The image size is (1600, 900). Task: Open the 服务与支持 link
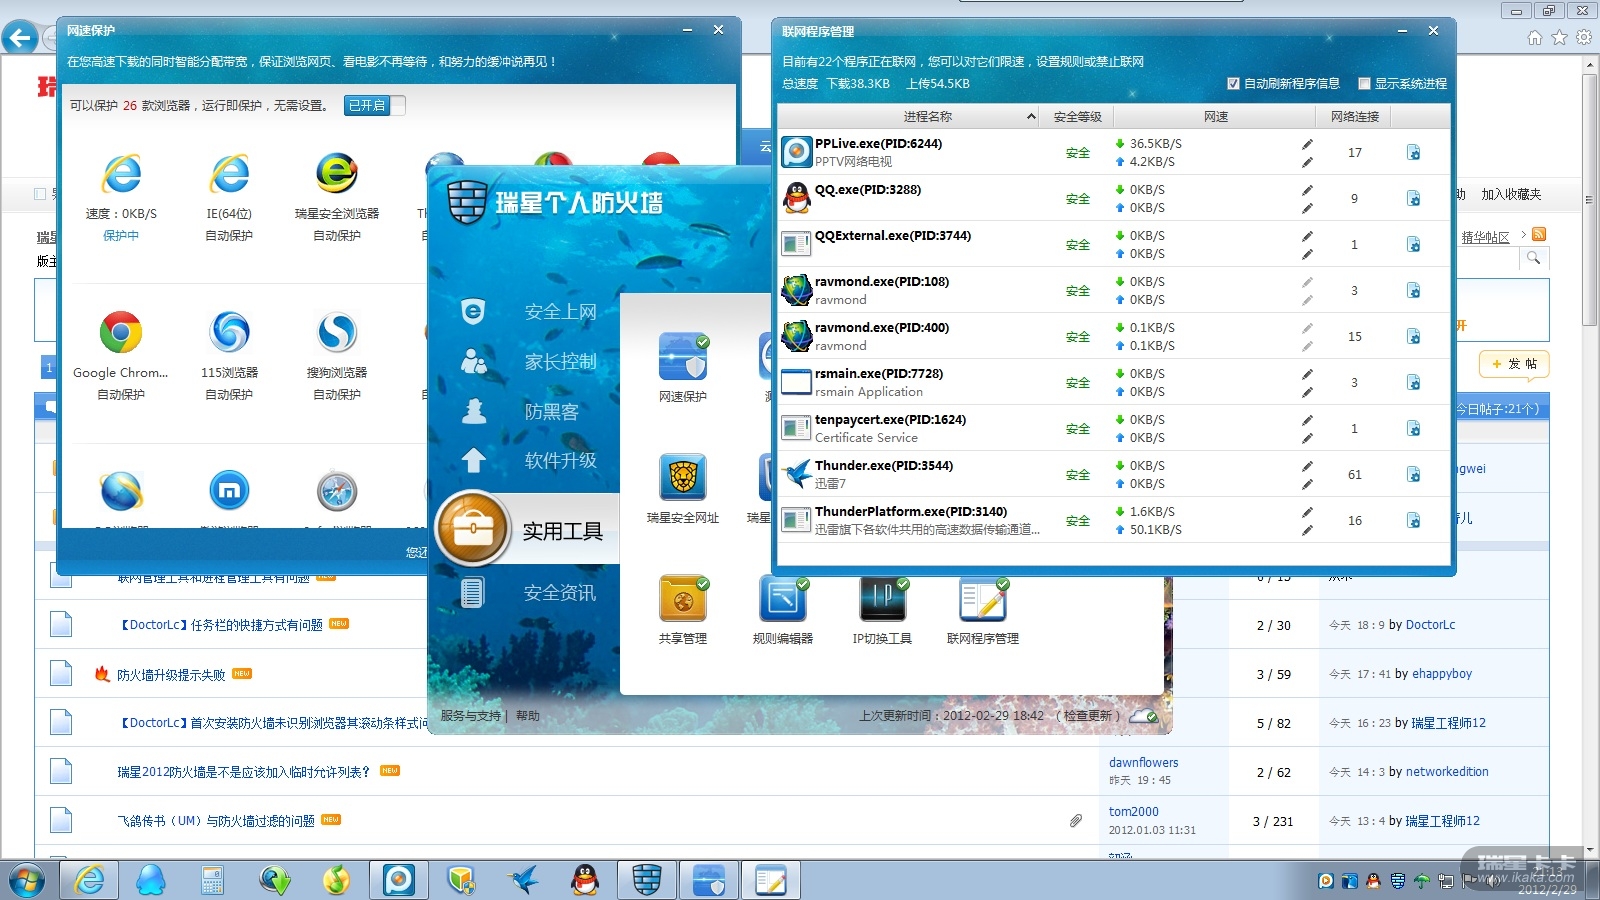(x=470, y=716)
